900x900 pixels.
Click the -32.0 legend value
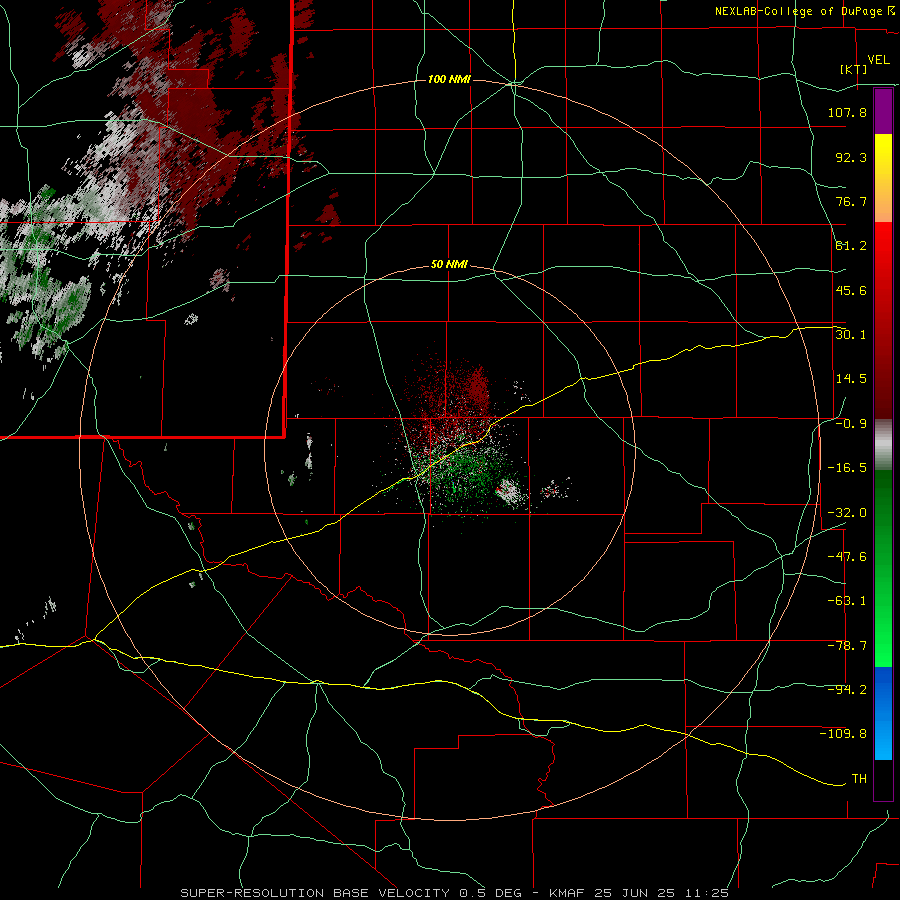(847, 513)
